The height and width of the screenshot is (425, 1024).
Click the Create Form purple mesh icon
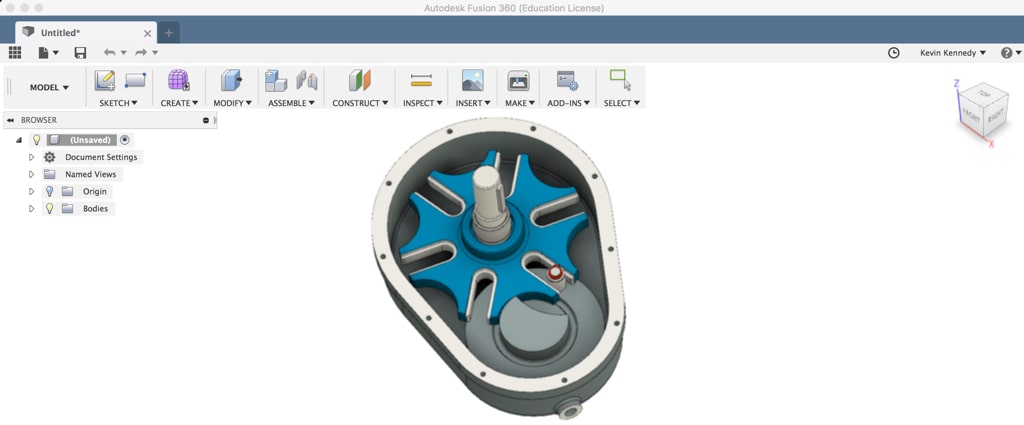click(x=179, y=80)
